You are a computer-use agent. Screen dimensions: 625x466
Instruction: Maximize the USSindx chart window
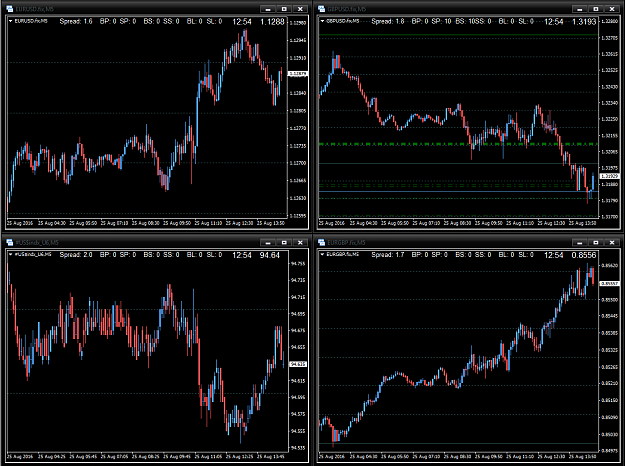click(284, 242)
